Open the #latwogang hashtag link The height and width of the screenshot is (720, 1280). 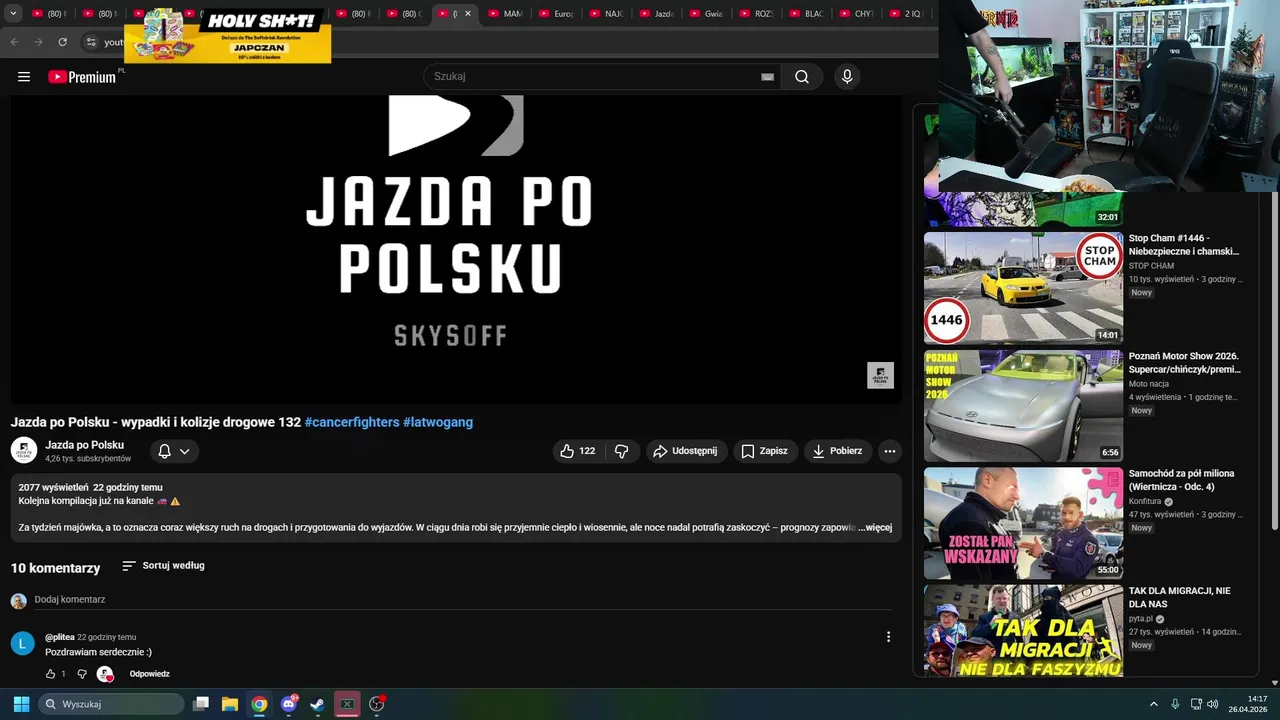(x=438, y=422)
